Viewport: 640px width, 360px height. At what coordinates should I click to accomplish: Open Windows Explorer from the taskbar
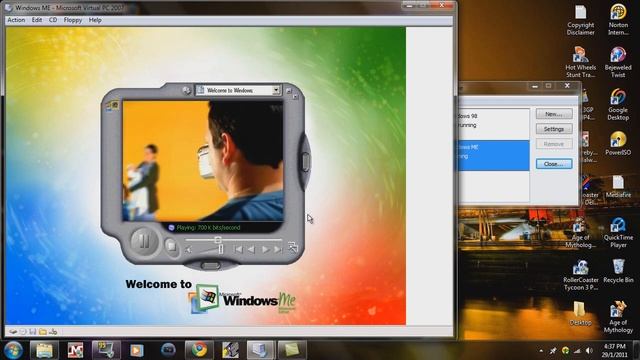tap(44, 350)
